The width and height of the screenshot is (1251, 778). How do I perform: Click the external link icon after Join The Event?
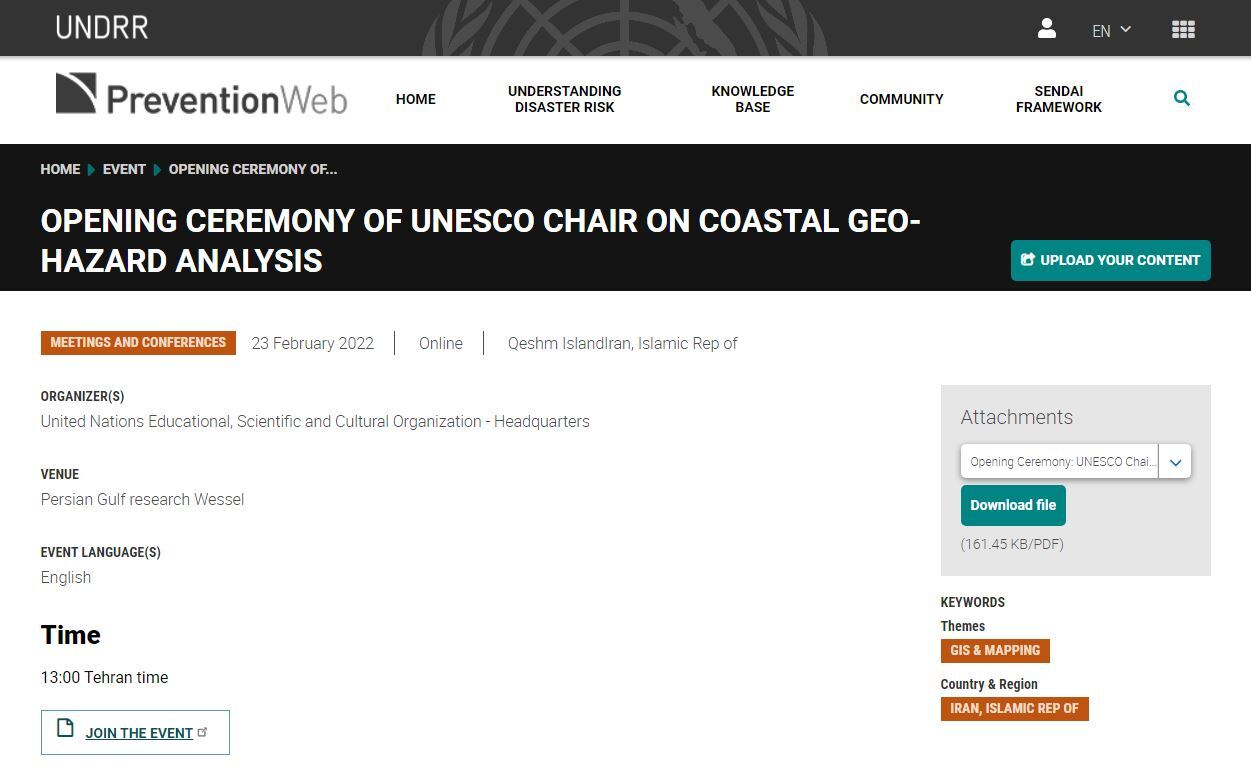(203, 730)
